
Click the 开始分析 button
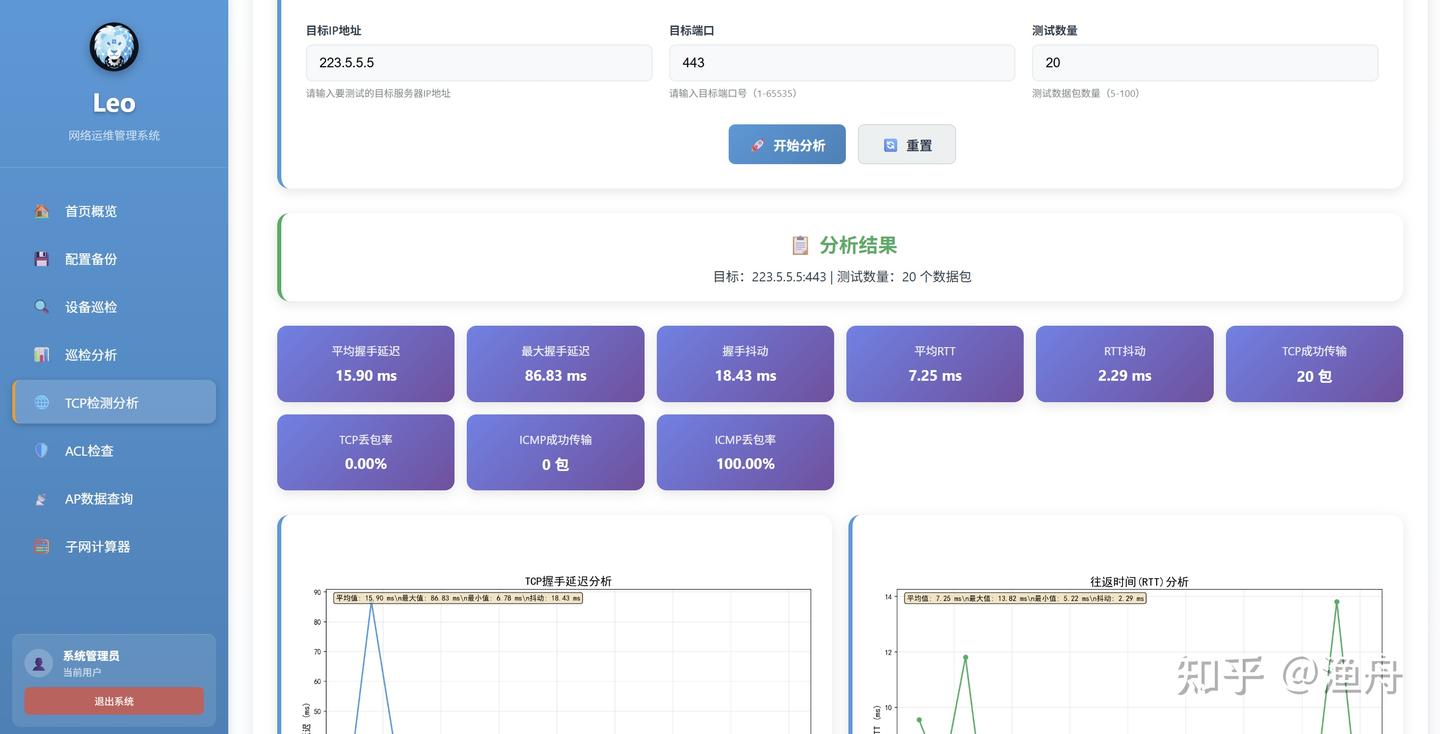coord(787,143)
